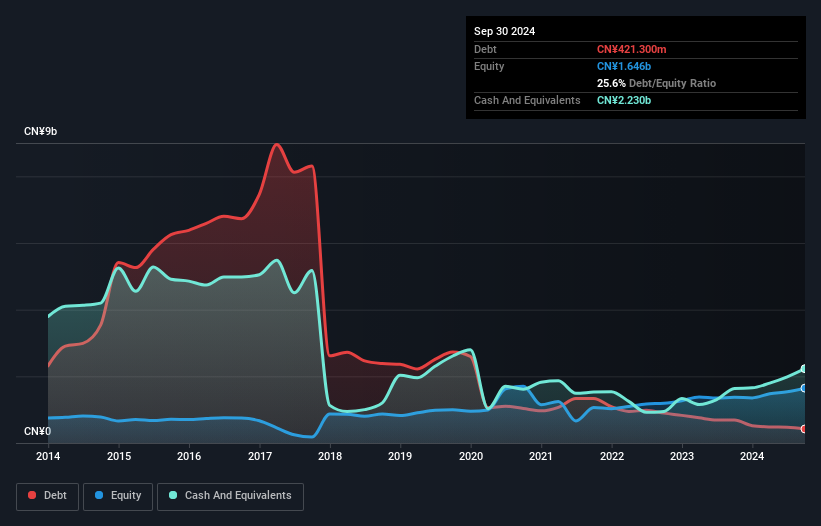Click the 2022 x-axis label
The width and height of the screenshot is (821, 526).
[612, 456]
